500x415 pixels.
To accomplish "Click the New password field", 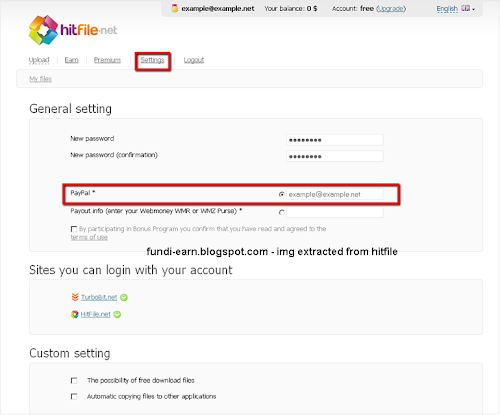I will (335, 140).
